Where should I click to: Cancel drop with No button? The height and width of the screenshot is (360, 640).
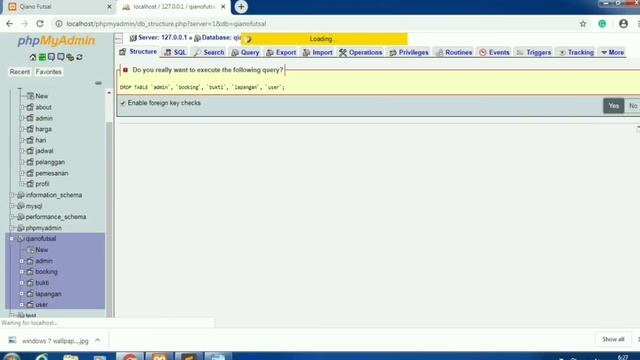633,106
